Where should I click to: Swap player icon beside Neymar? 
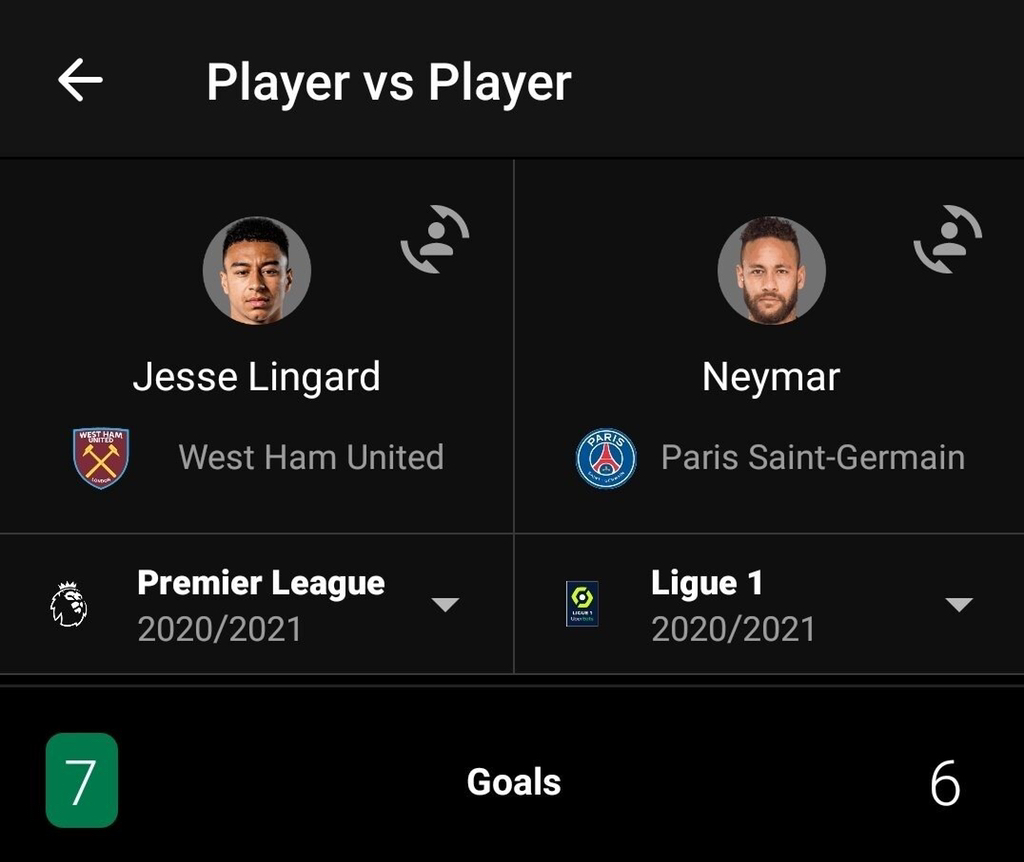[x=948, y=239]
